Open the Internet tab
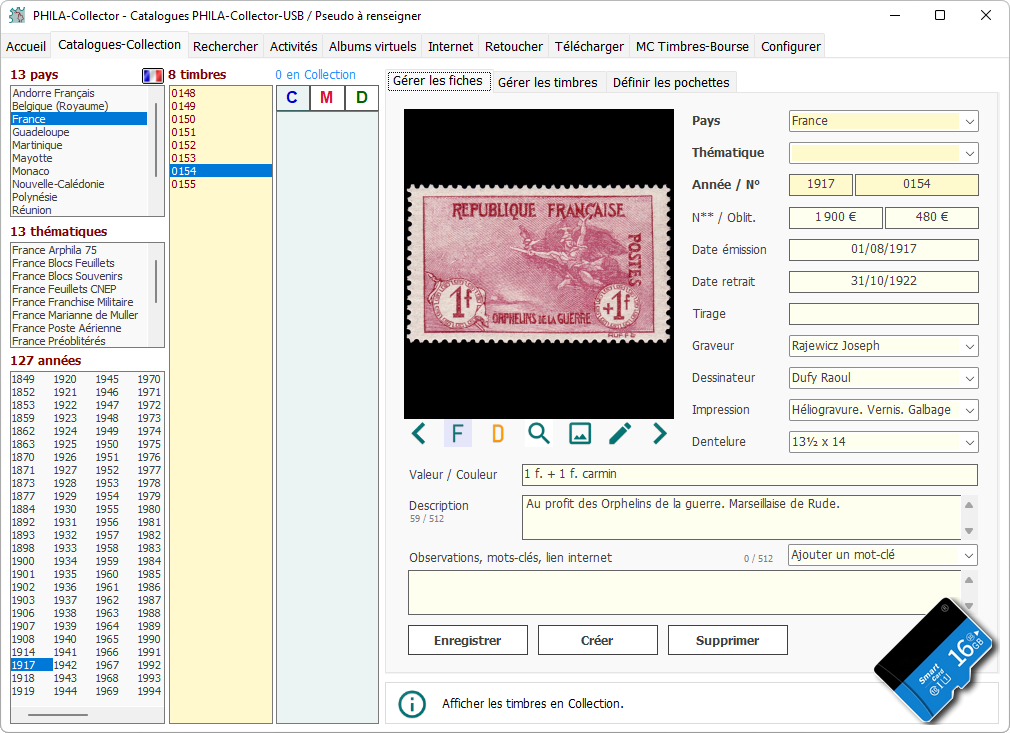The width and height of the screenshot is (1010, 733). pyautogui.click(x=450, y=46)
